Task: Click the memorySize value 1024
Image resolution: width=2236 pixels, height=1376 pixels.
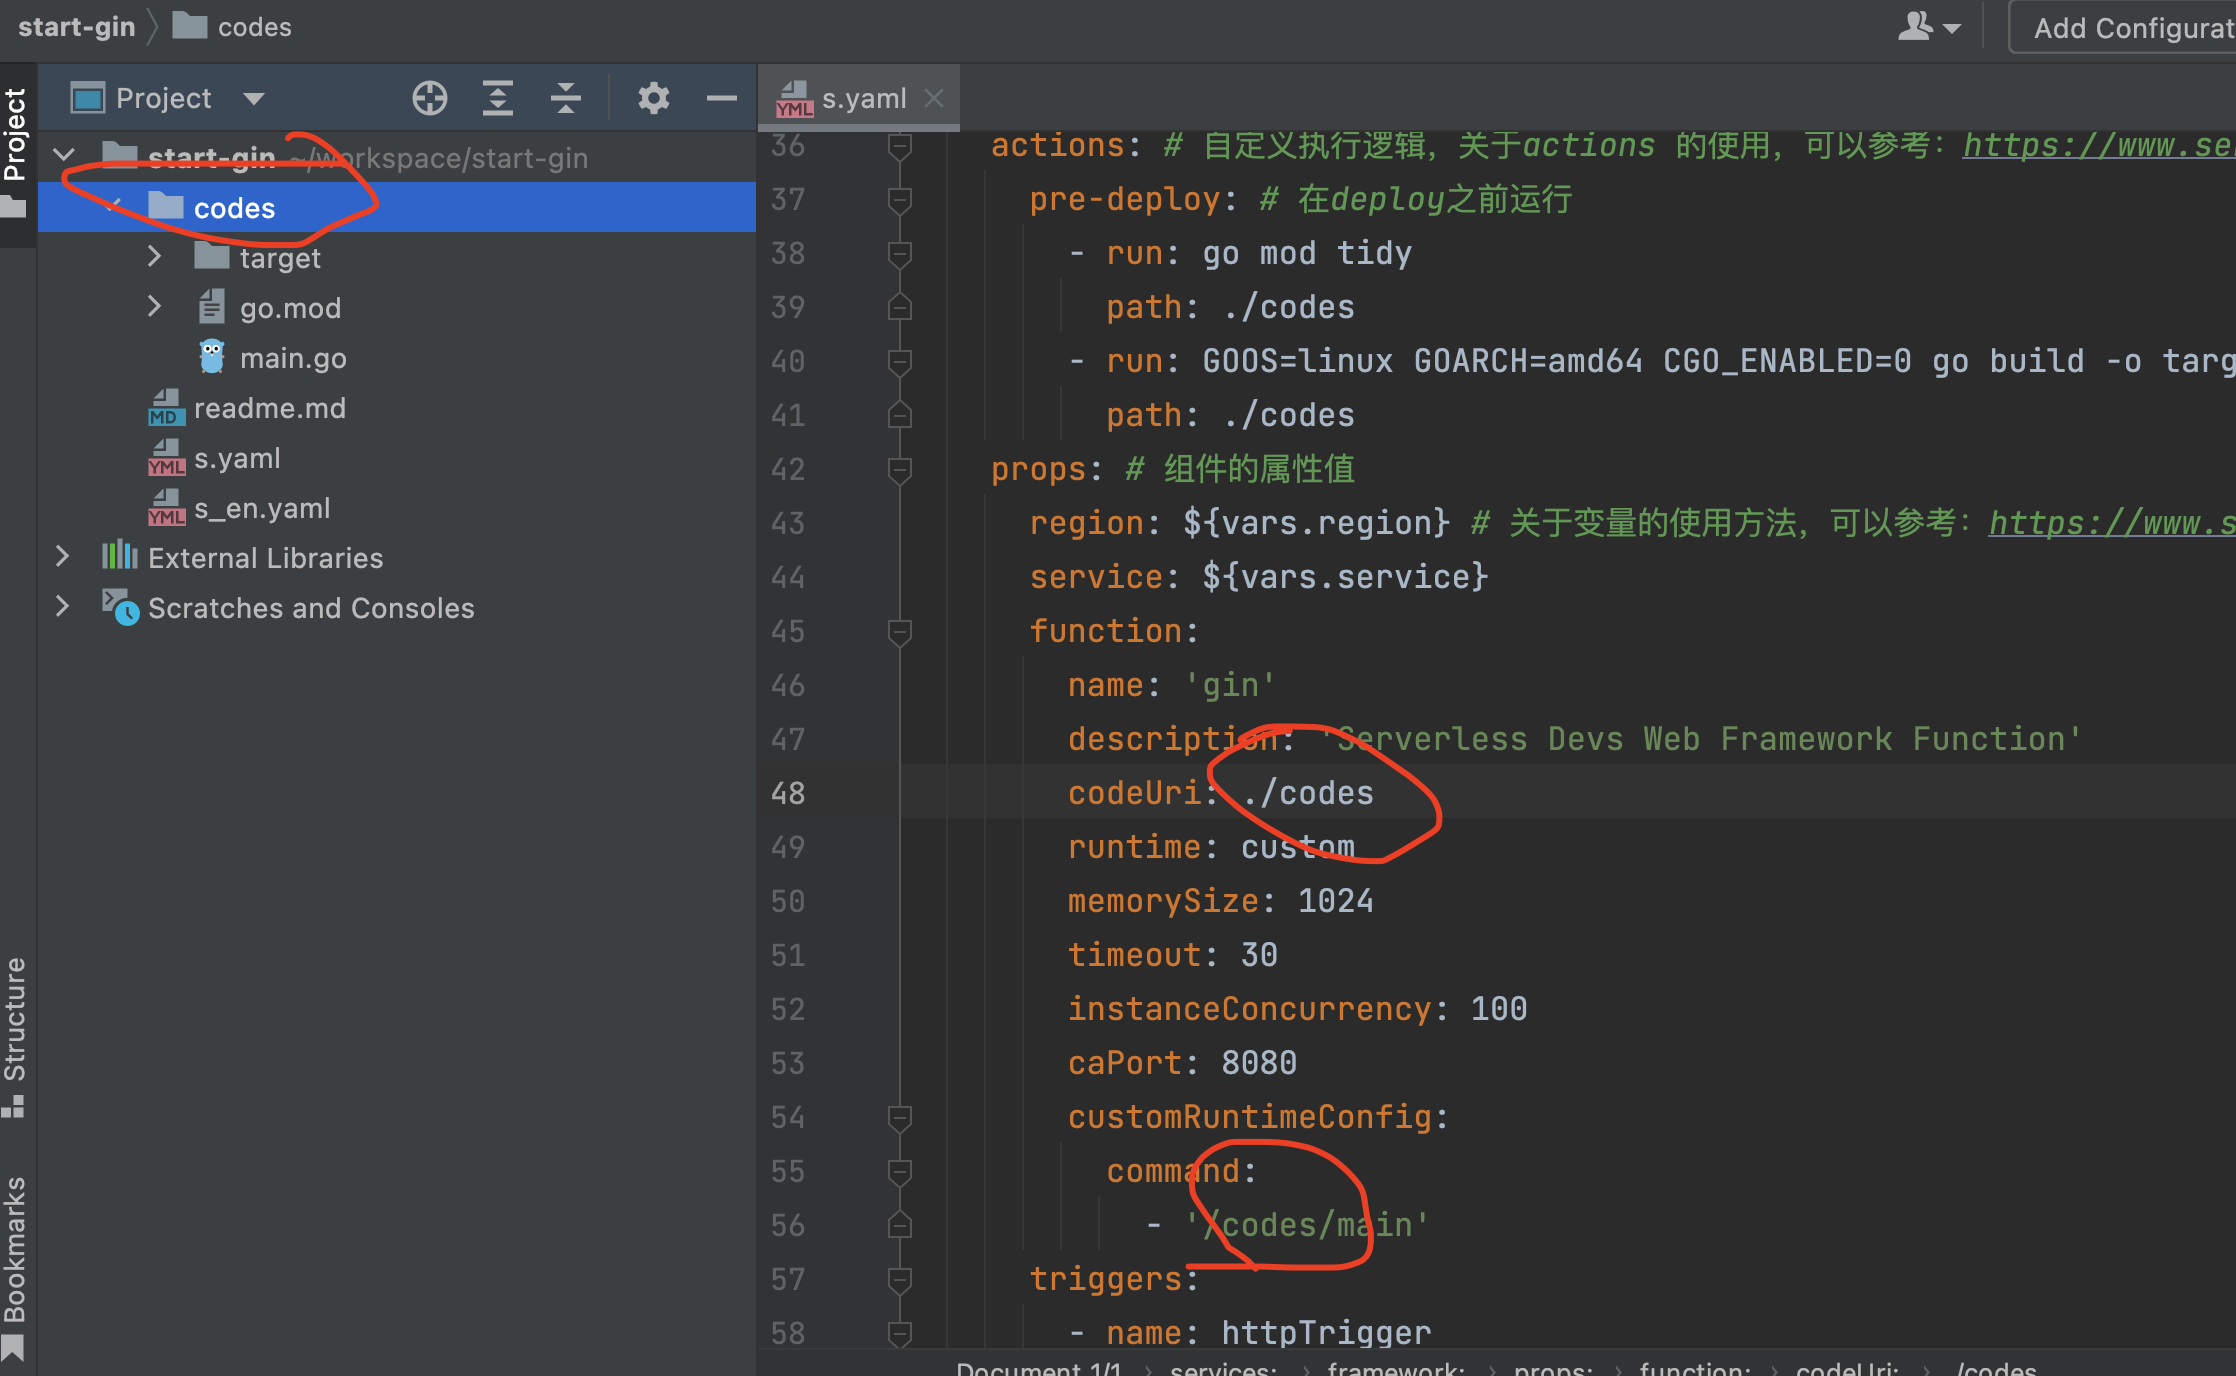Action: pyautogui.click(x=1335, y=901)
